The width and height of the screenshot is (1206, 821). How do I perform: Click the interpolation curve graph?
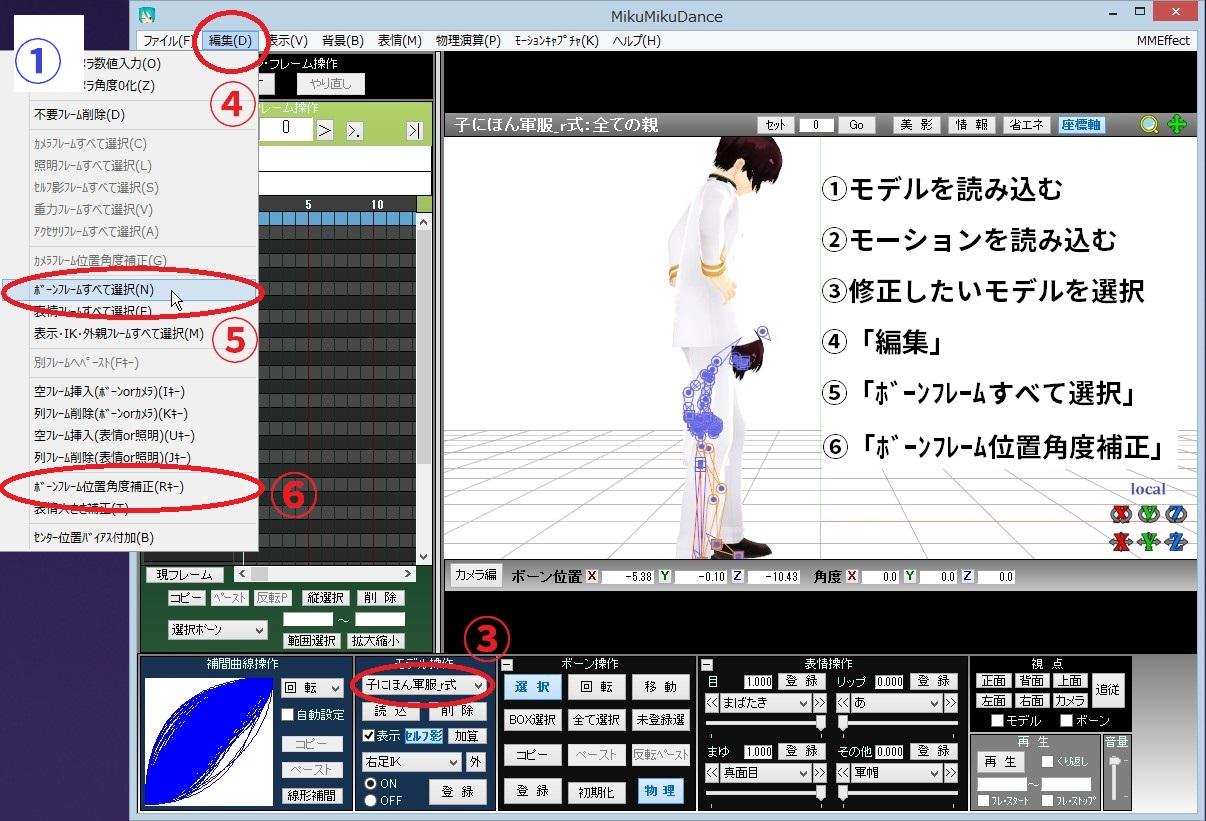pos(208,742)
